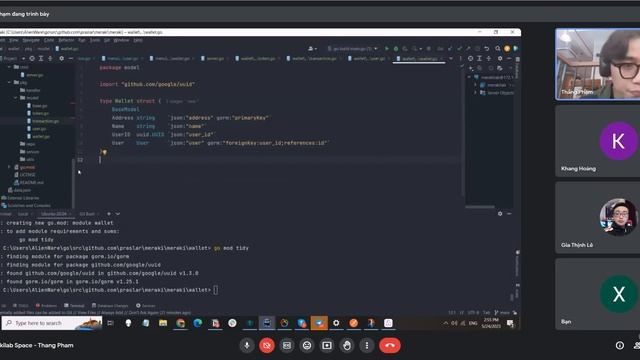Click the Present now screen icon

click(327, 346)
